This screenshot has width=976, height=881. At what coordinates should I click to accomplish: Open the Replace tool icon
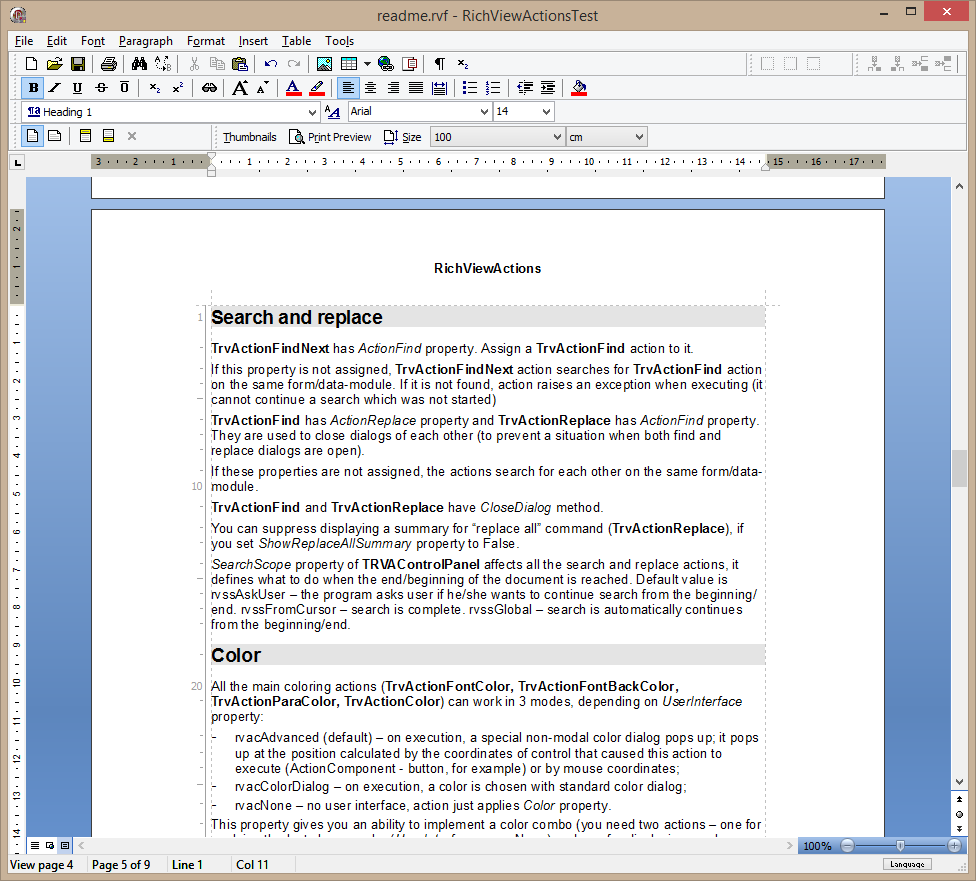[x=163, y=64]
